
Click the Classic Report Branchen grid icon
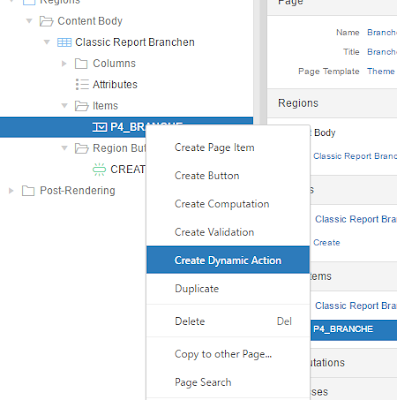tap(64, 43)
